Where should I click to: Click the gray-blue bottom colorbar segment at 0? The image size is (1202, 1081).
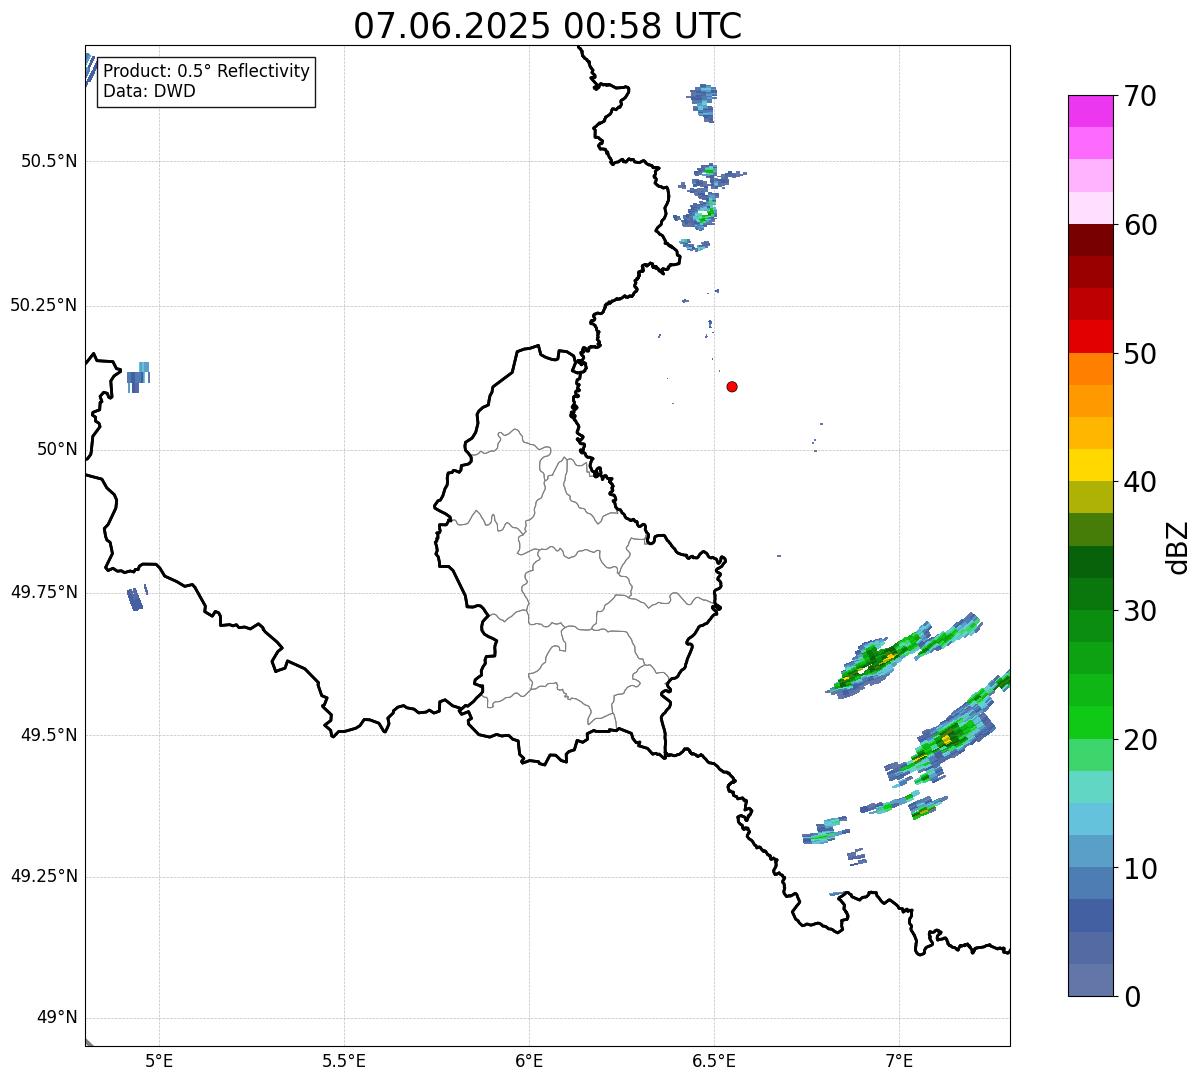pos(1090,980)
